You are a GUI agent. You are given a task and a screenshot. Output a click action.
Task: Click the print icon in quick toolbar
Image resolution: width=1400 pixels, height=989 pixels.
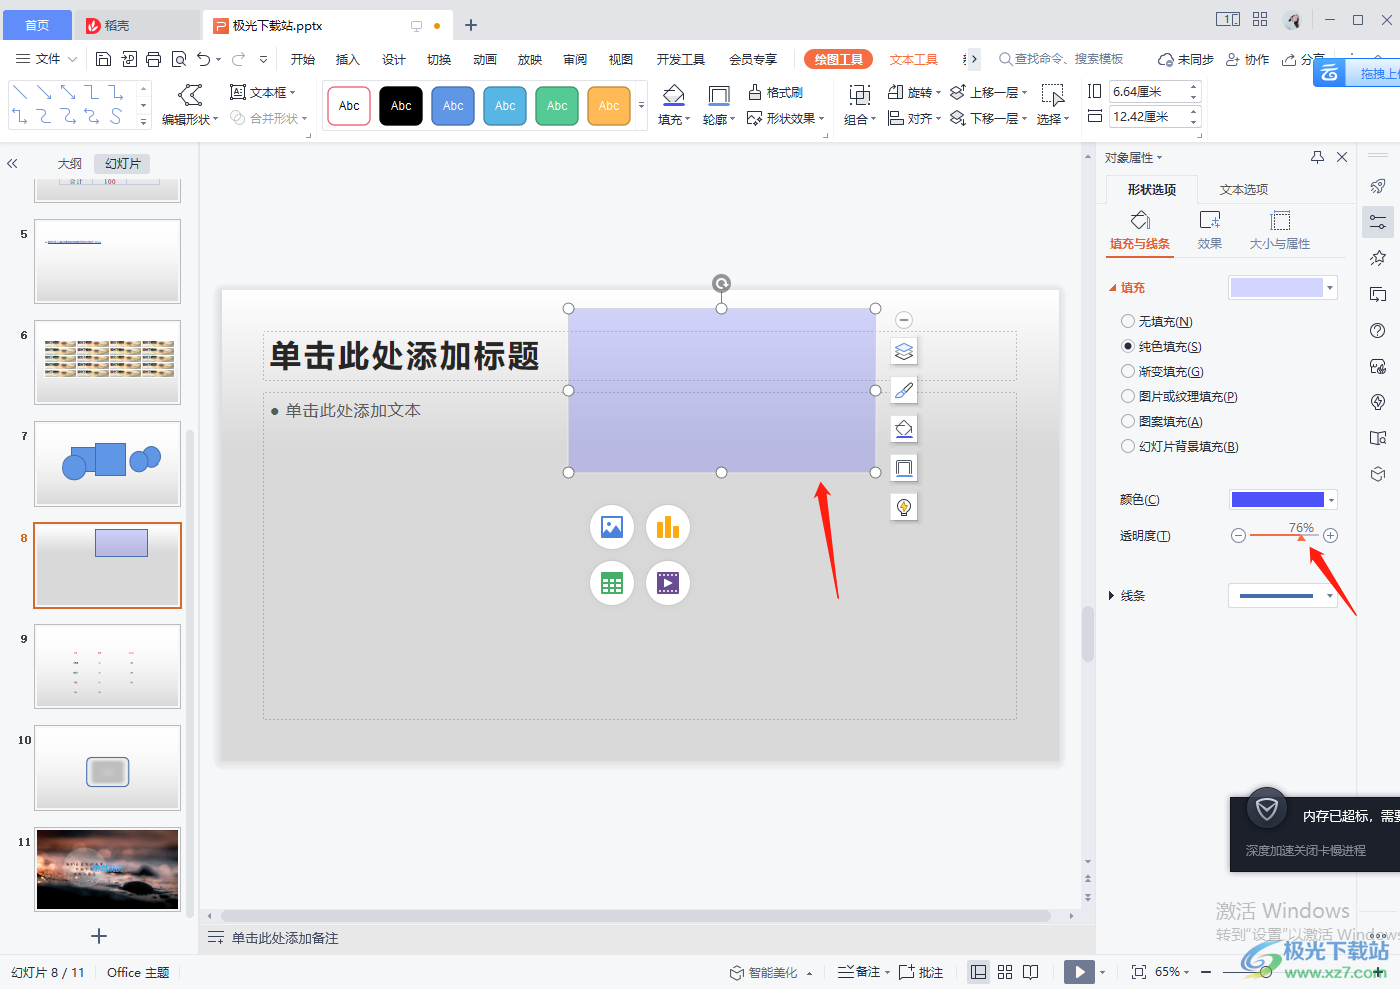click(153, 59)
